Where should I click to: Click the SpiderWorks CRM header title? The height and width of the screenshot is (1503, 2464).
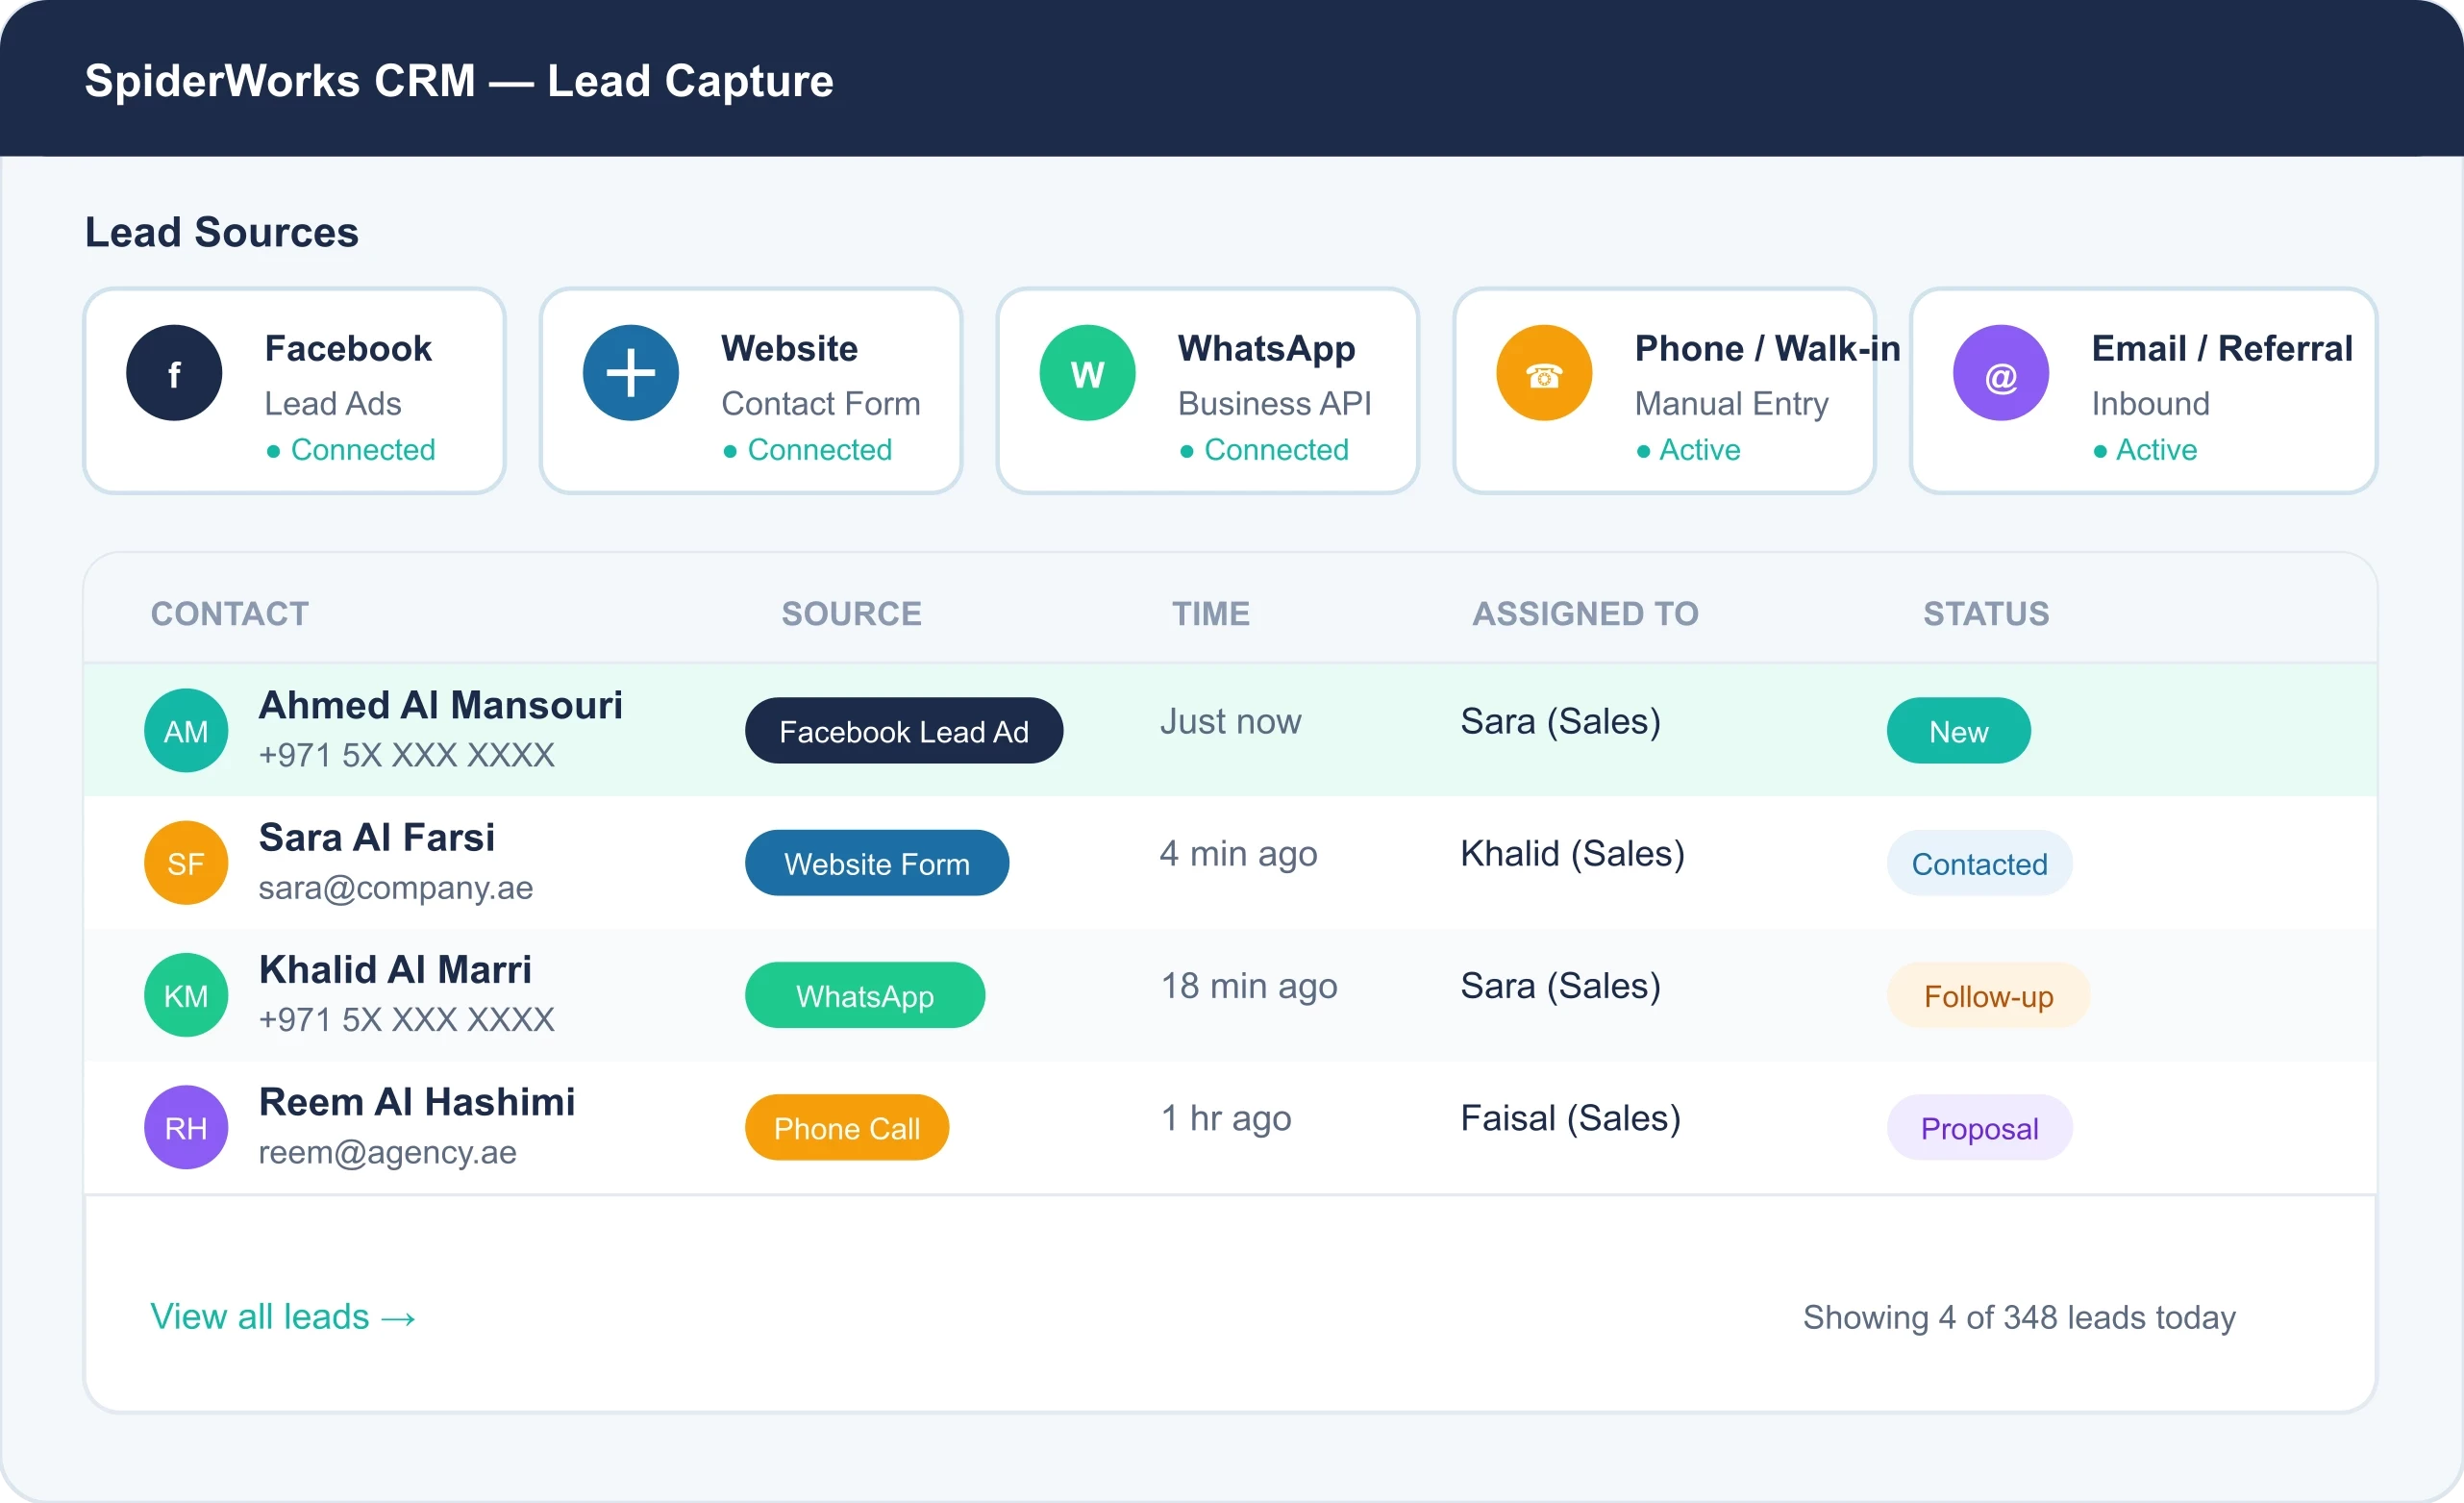[459, 80]
